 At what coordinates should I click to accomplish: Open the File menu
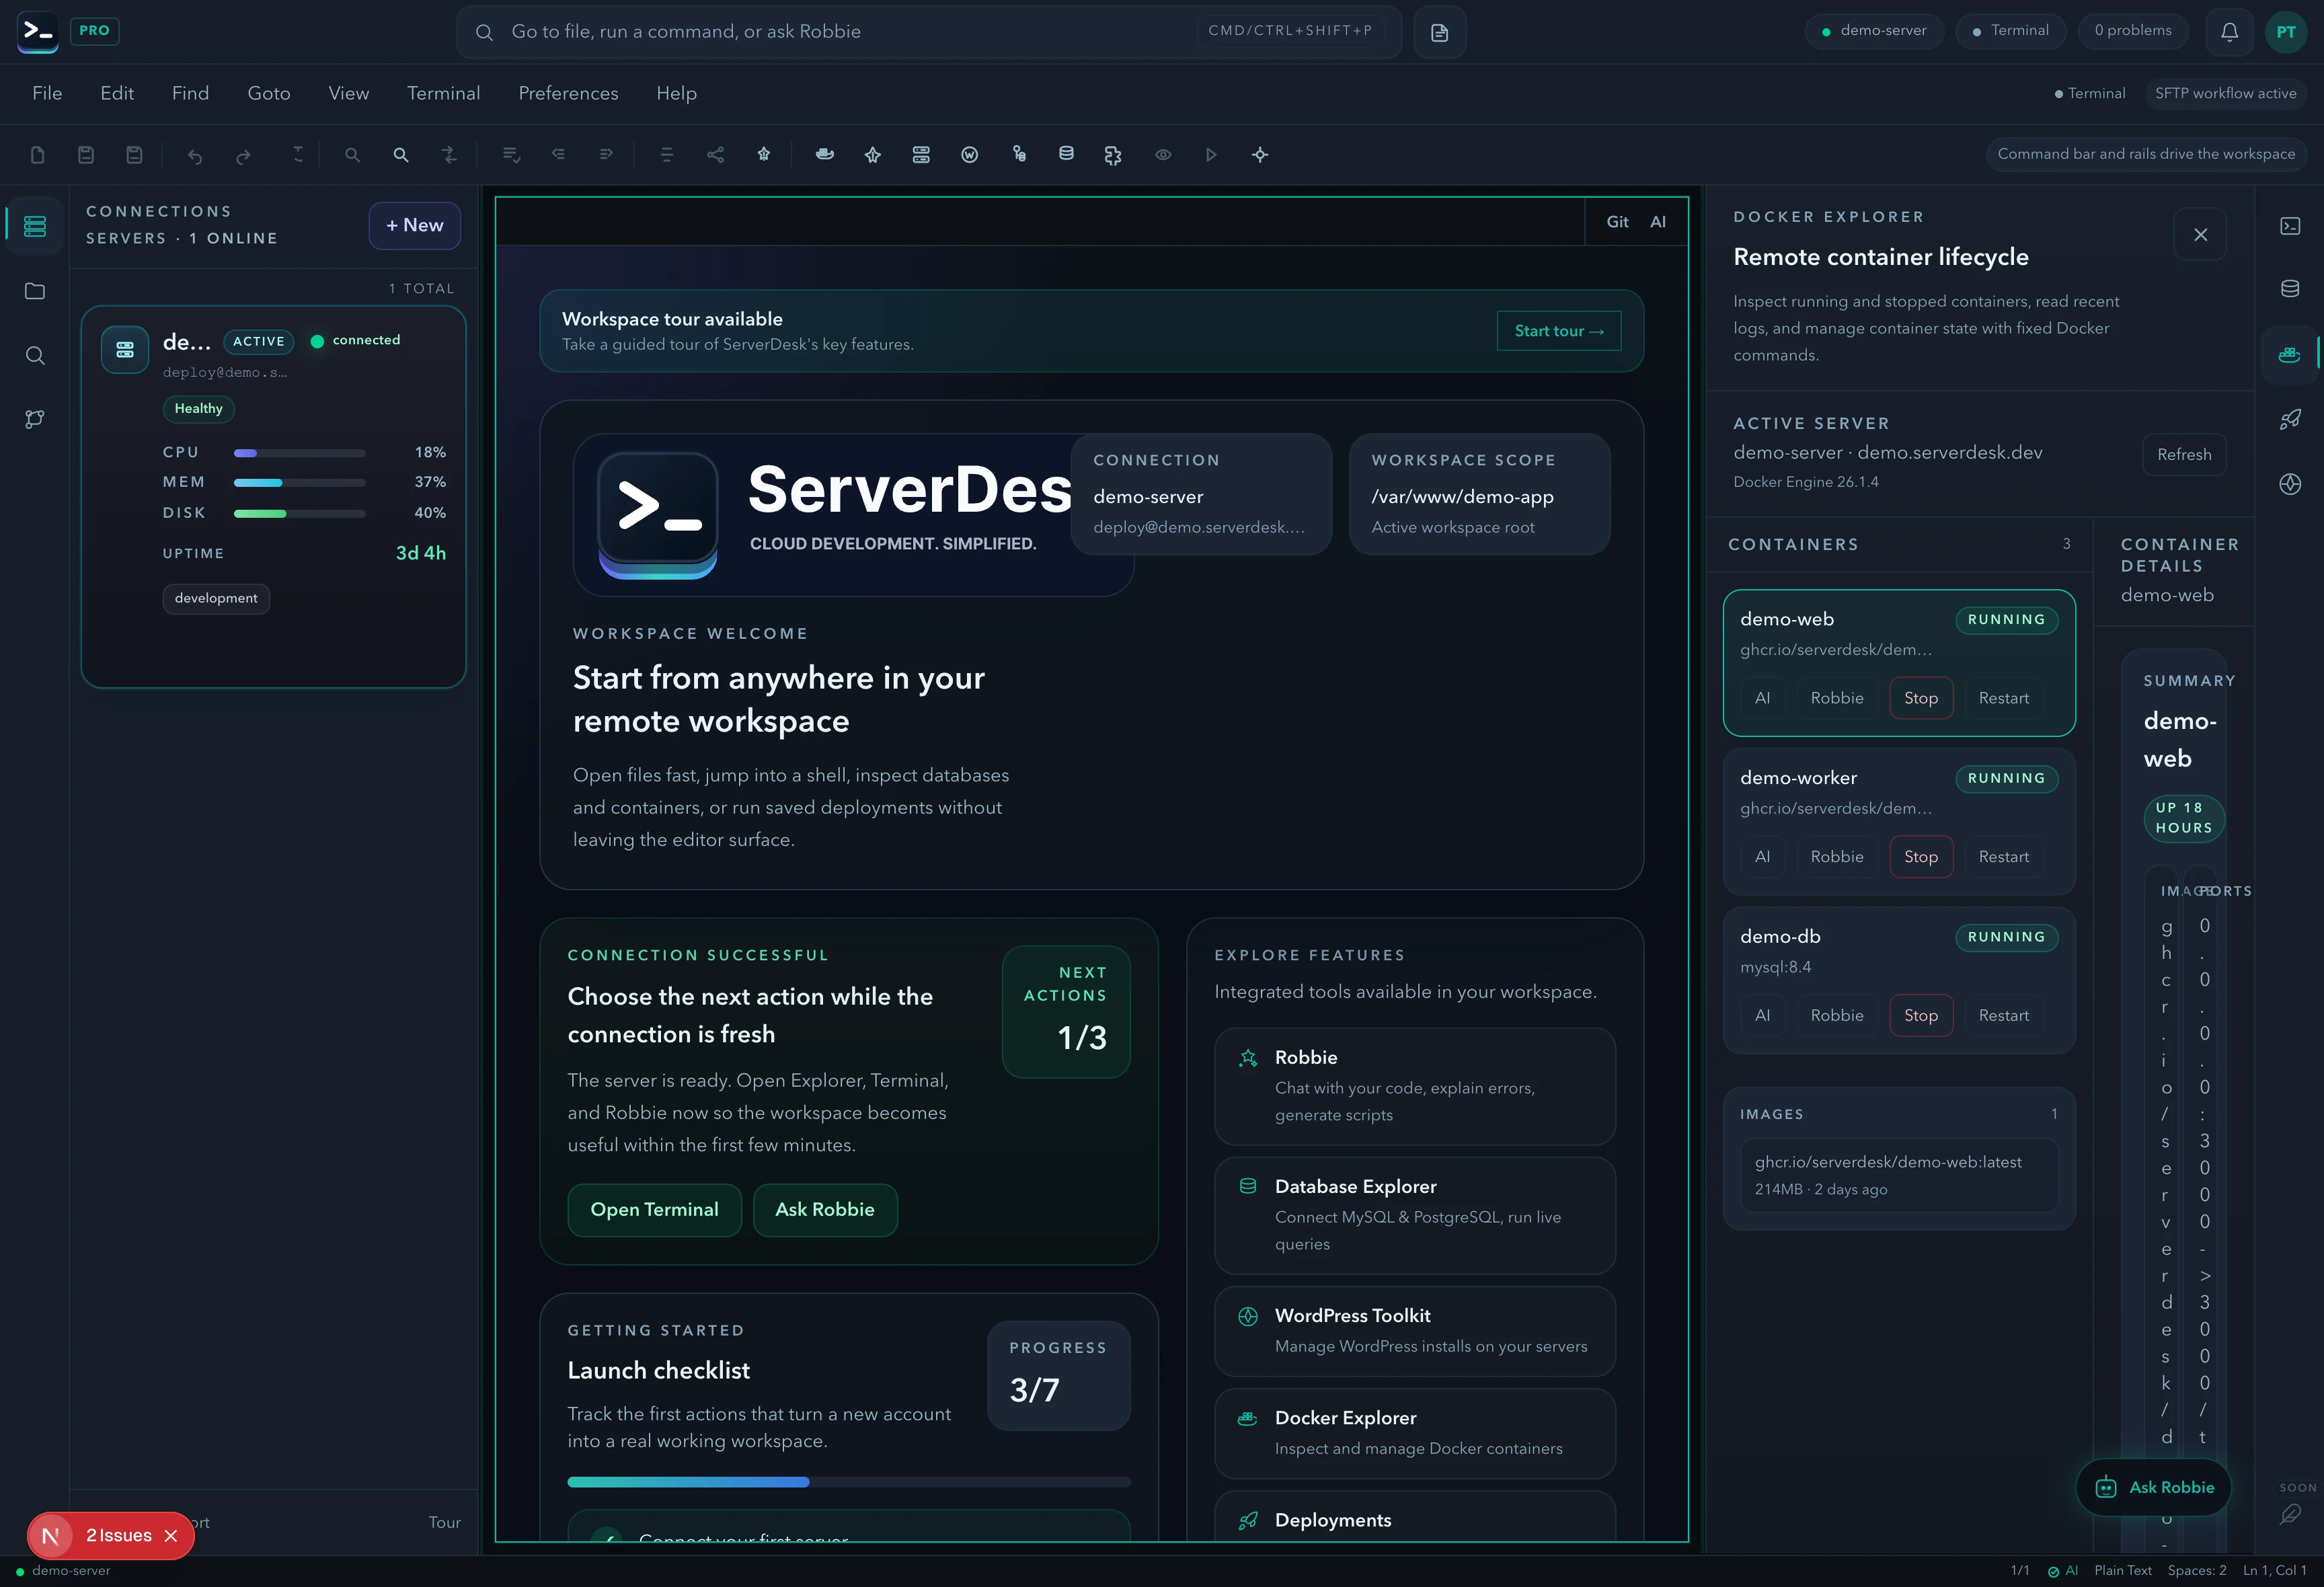pyautogui.click(x=47, y=93)
